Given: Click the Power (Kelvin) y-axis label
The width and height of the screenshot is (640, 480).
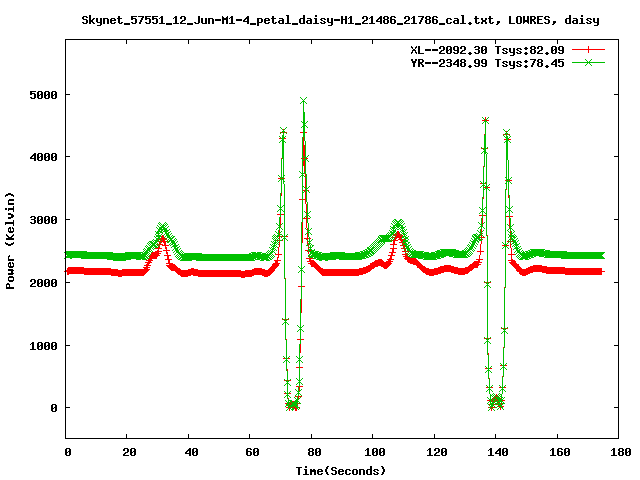Looking at the screenshot, I should (x=10, y=241).
